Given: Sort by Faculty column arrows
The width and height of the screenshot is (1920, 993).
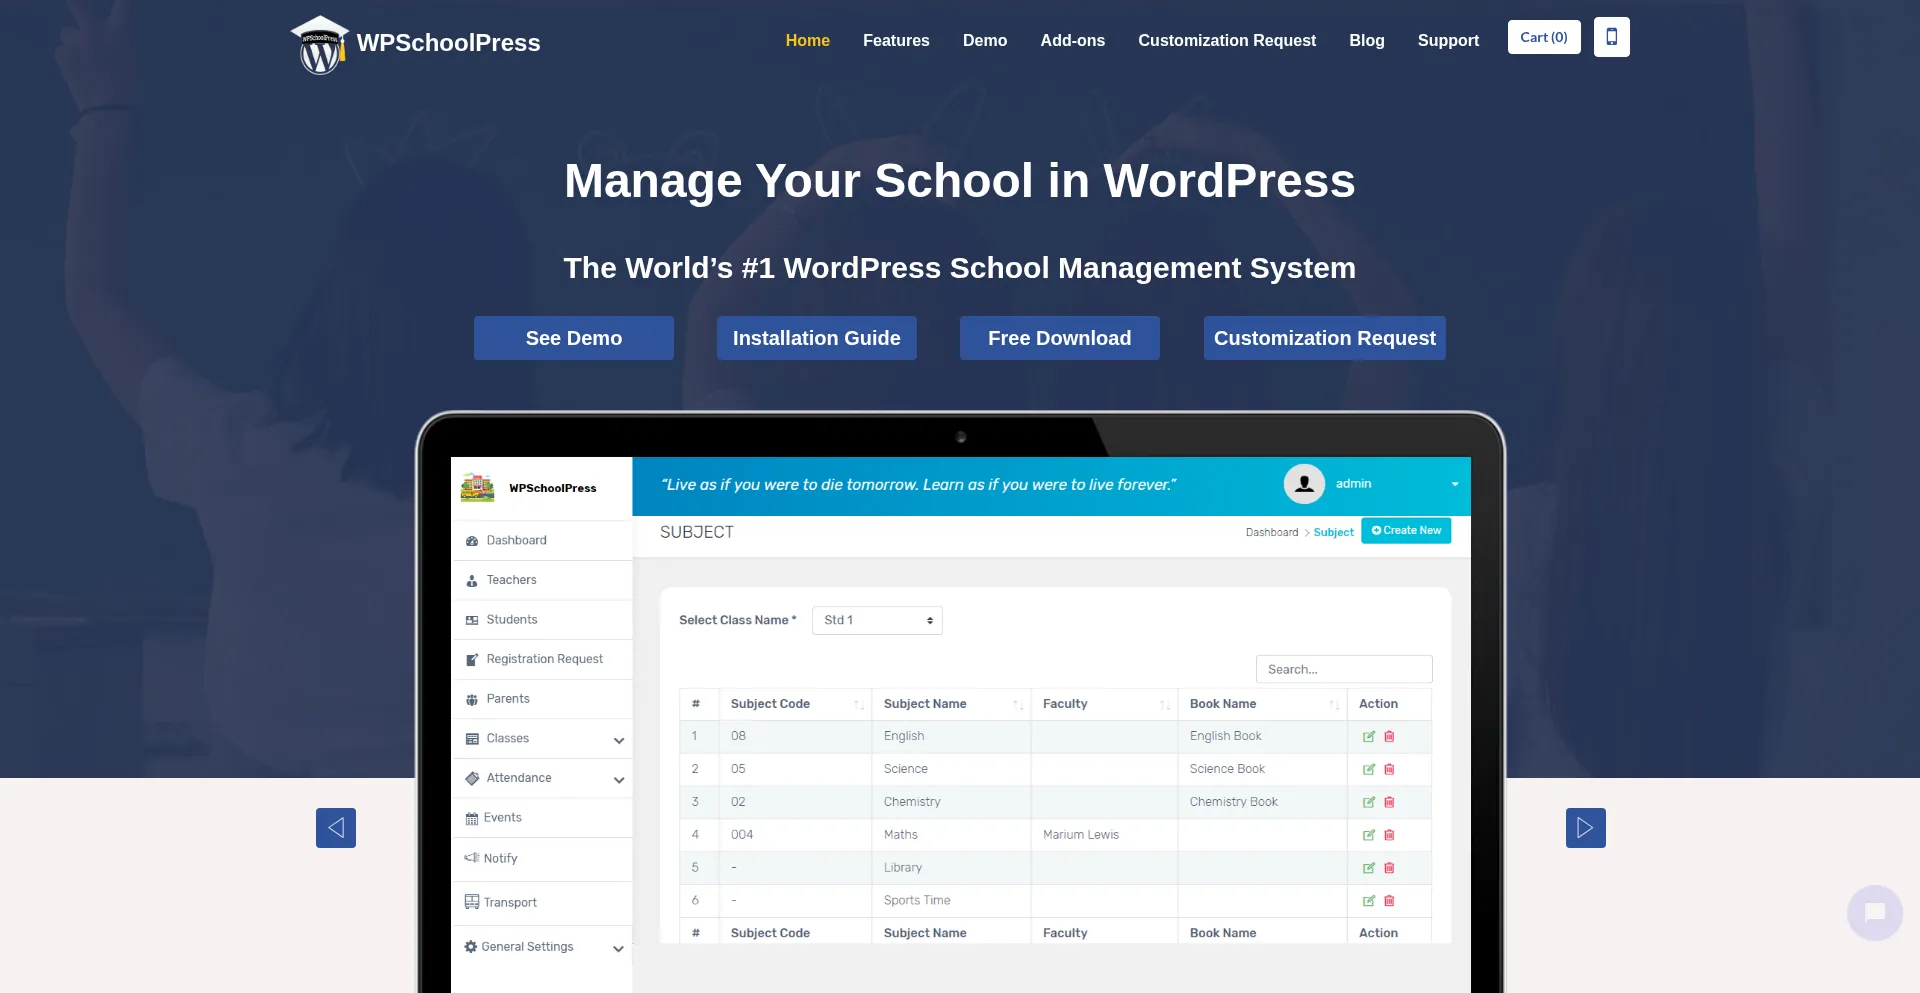Looking at the screenshot, I should 1165,705.
